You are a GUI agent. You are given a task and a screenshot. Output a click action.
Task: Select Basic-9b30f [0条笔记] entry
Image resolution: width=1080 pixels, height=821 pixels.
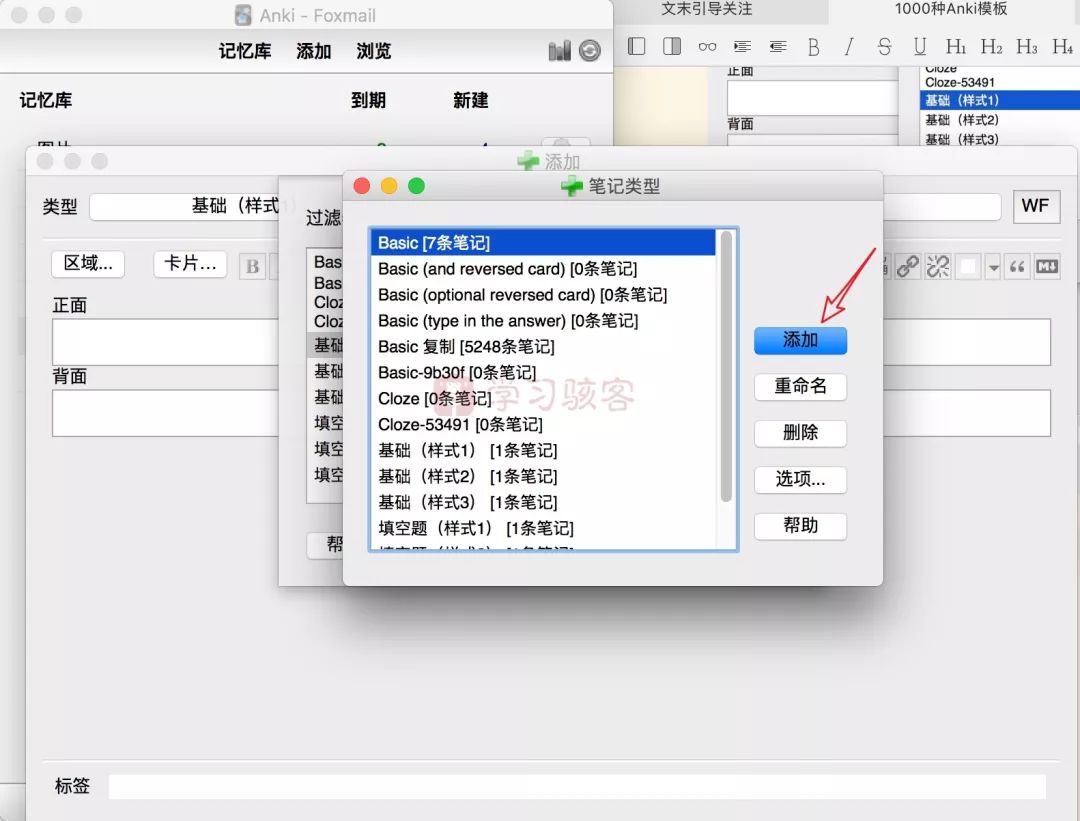tap(543, 373)
